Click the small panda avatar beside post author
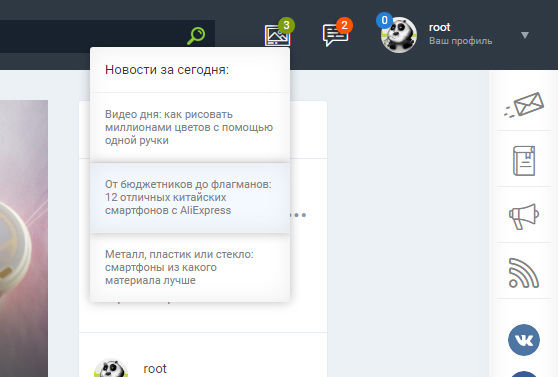Screen dimensions: 558x377 coord(111,368)
